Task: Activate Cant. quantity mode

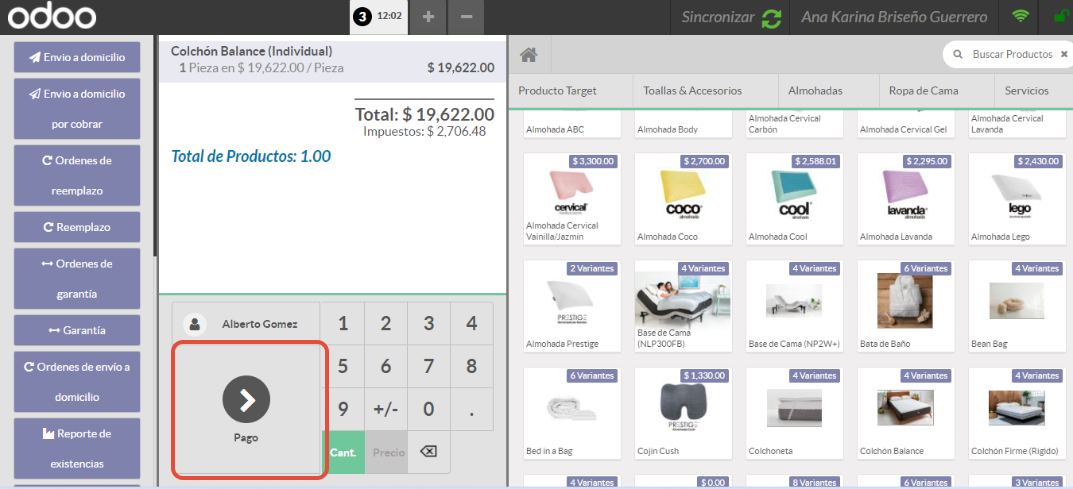Action: (x=343, y=452)
